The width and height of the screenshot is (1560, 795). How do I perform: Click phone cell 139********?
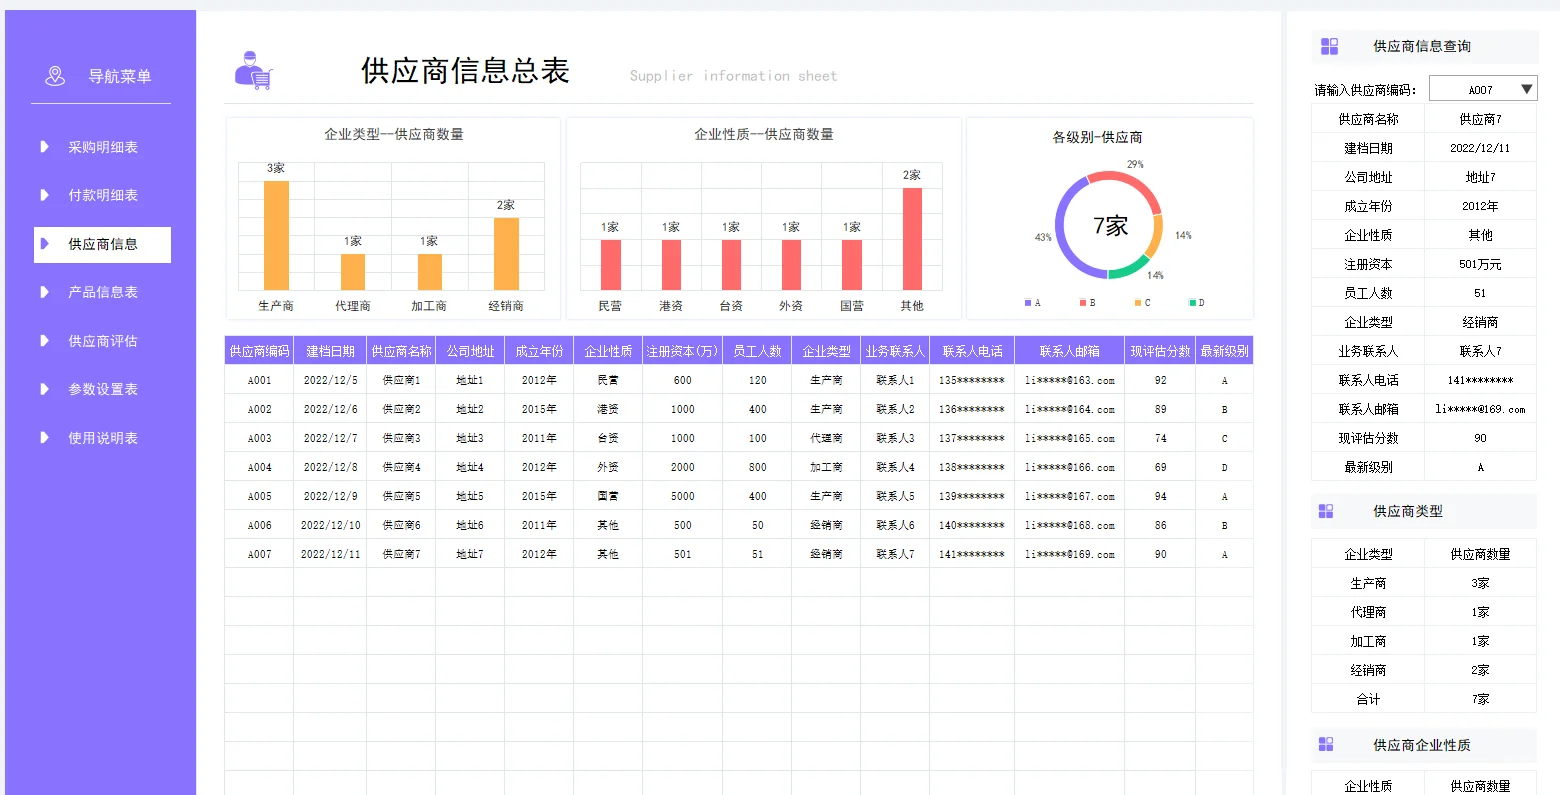click(x=971, y=496)
